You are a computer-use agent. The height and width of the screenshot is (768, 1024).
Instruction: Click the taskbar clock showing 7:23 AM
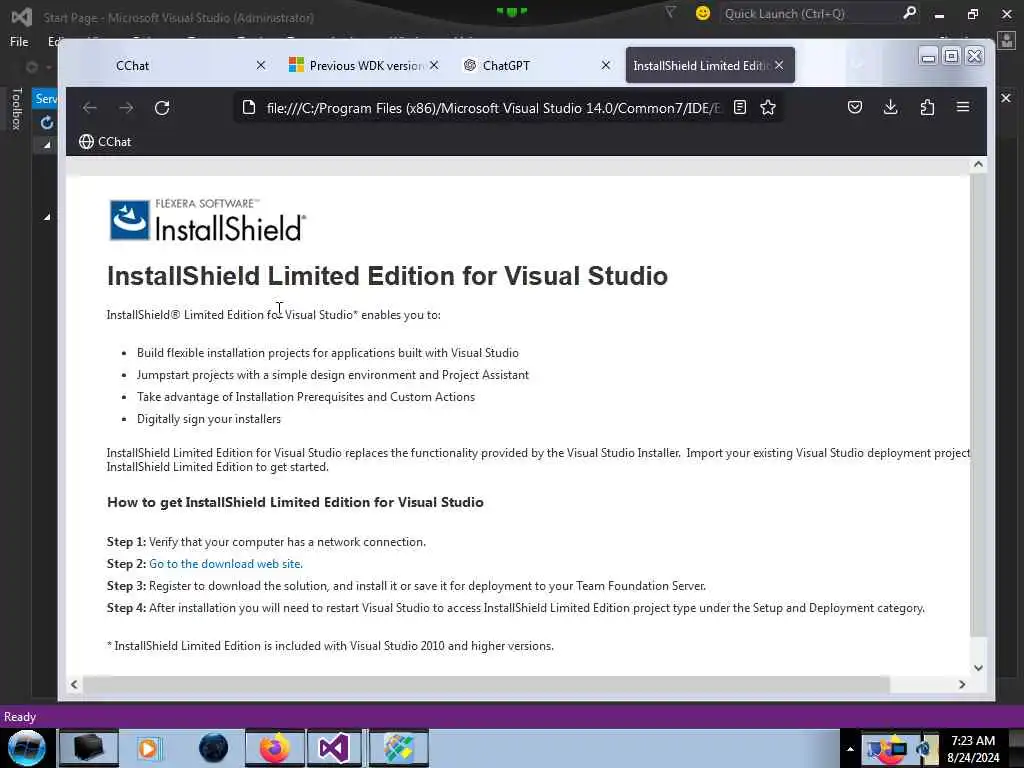973,748
